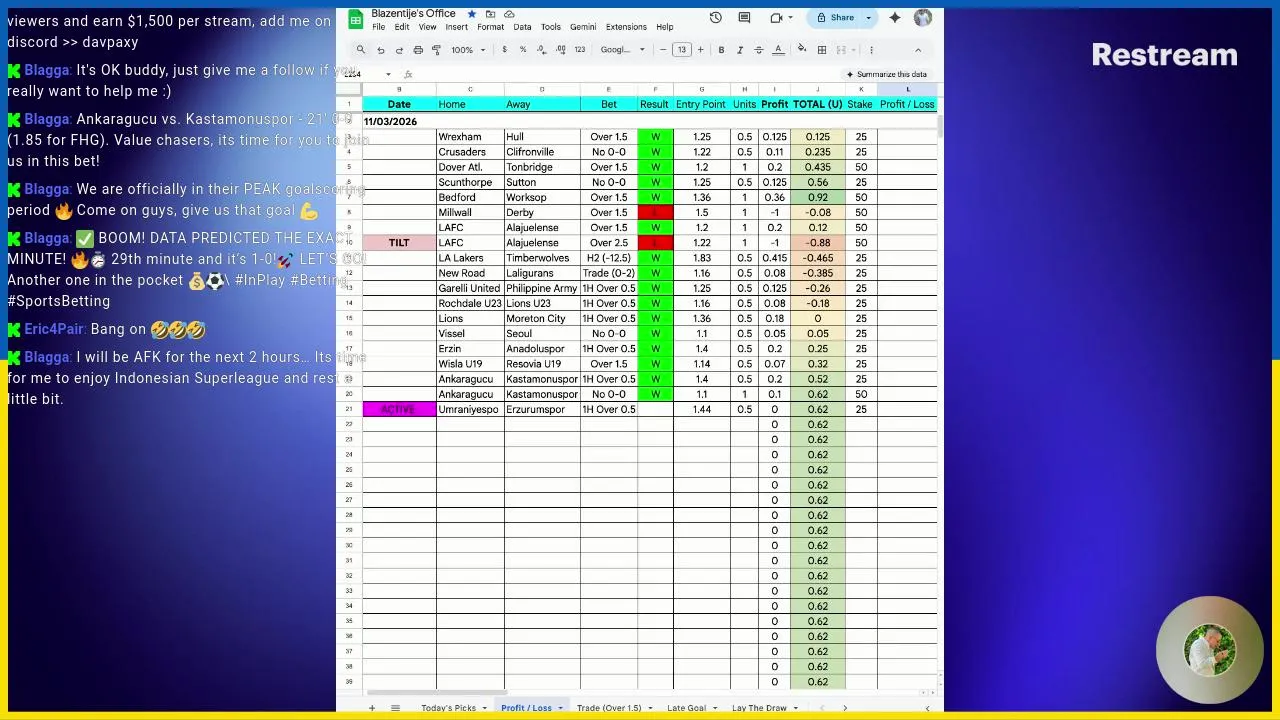Click the font size input field
The height and width of the screenshot is (720, 1280).
point(682,50)
